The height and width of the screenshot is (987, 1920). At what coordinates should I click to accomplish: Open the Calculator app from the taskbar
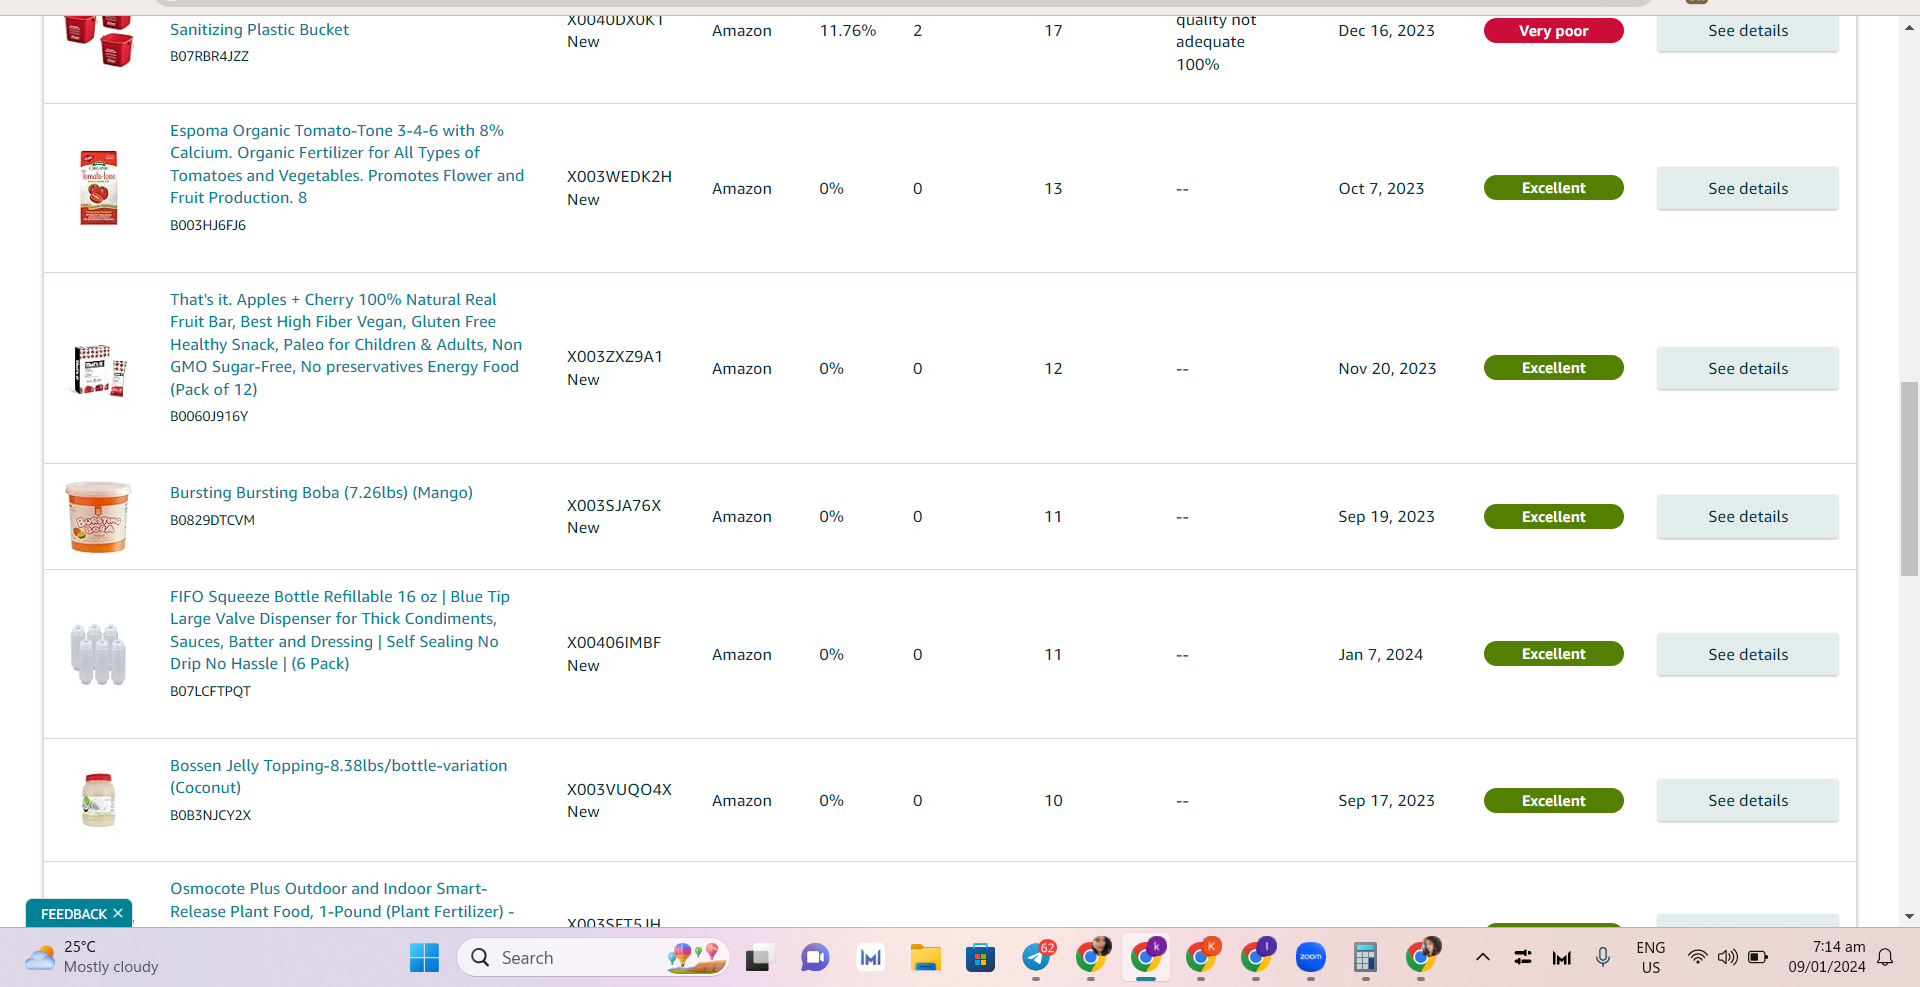pos(1365,958)
